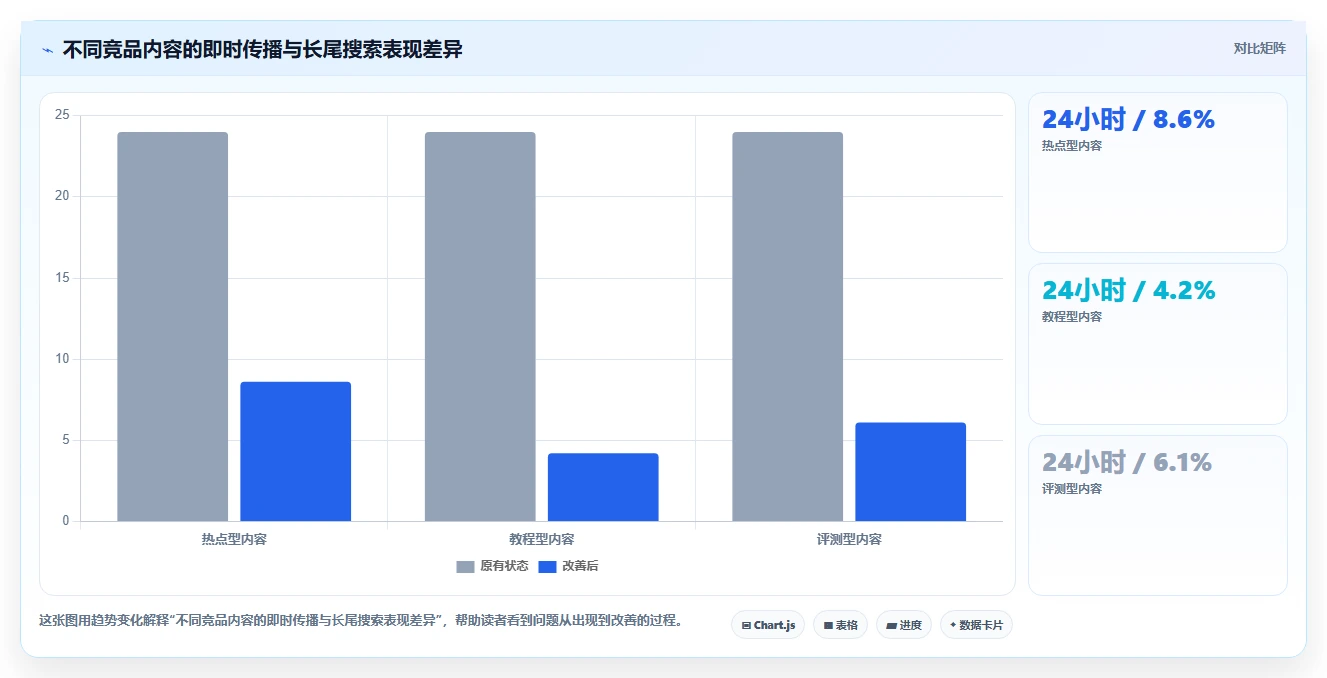Toggle the 原有状态 legend color box
1327x678 pixels.
[x=465, y=566]
